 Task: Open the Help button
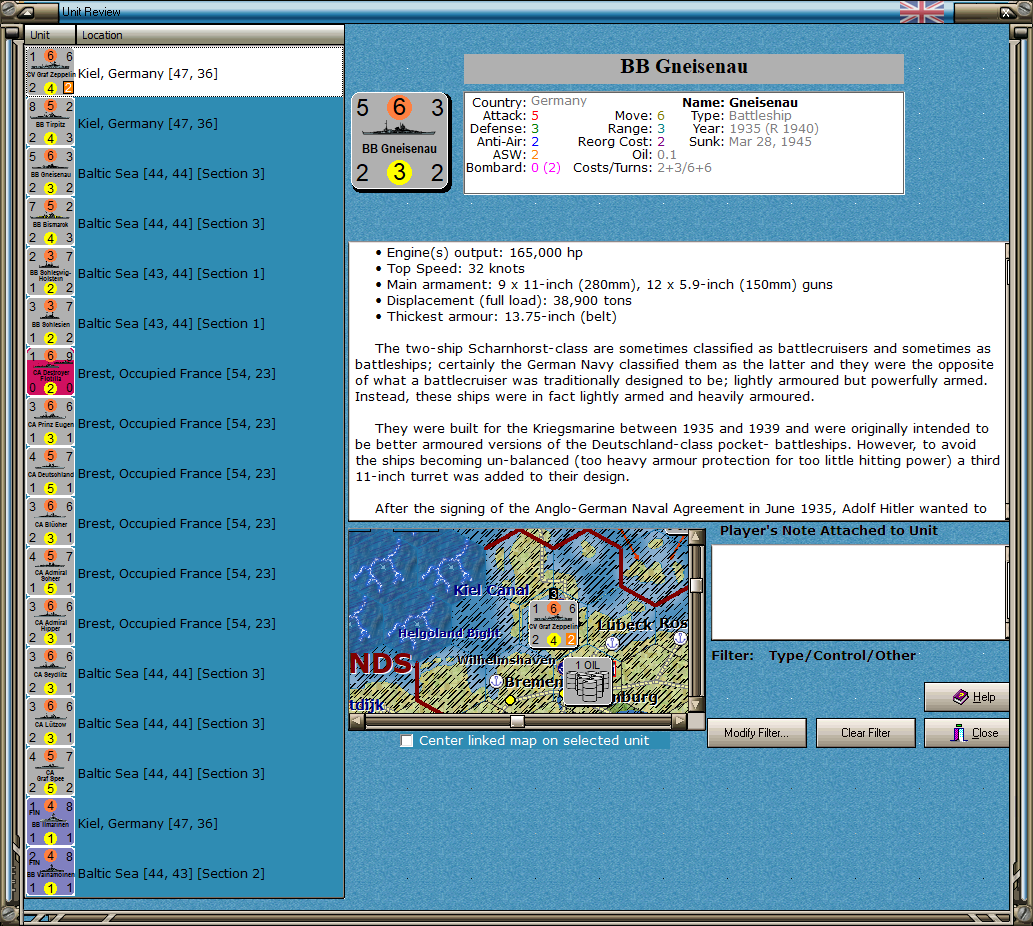[966, 697]
